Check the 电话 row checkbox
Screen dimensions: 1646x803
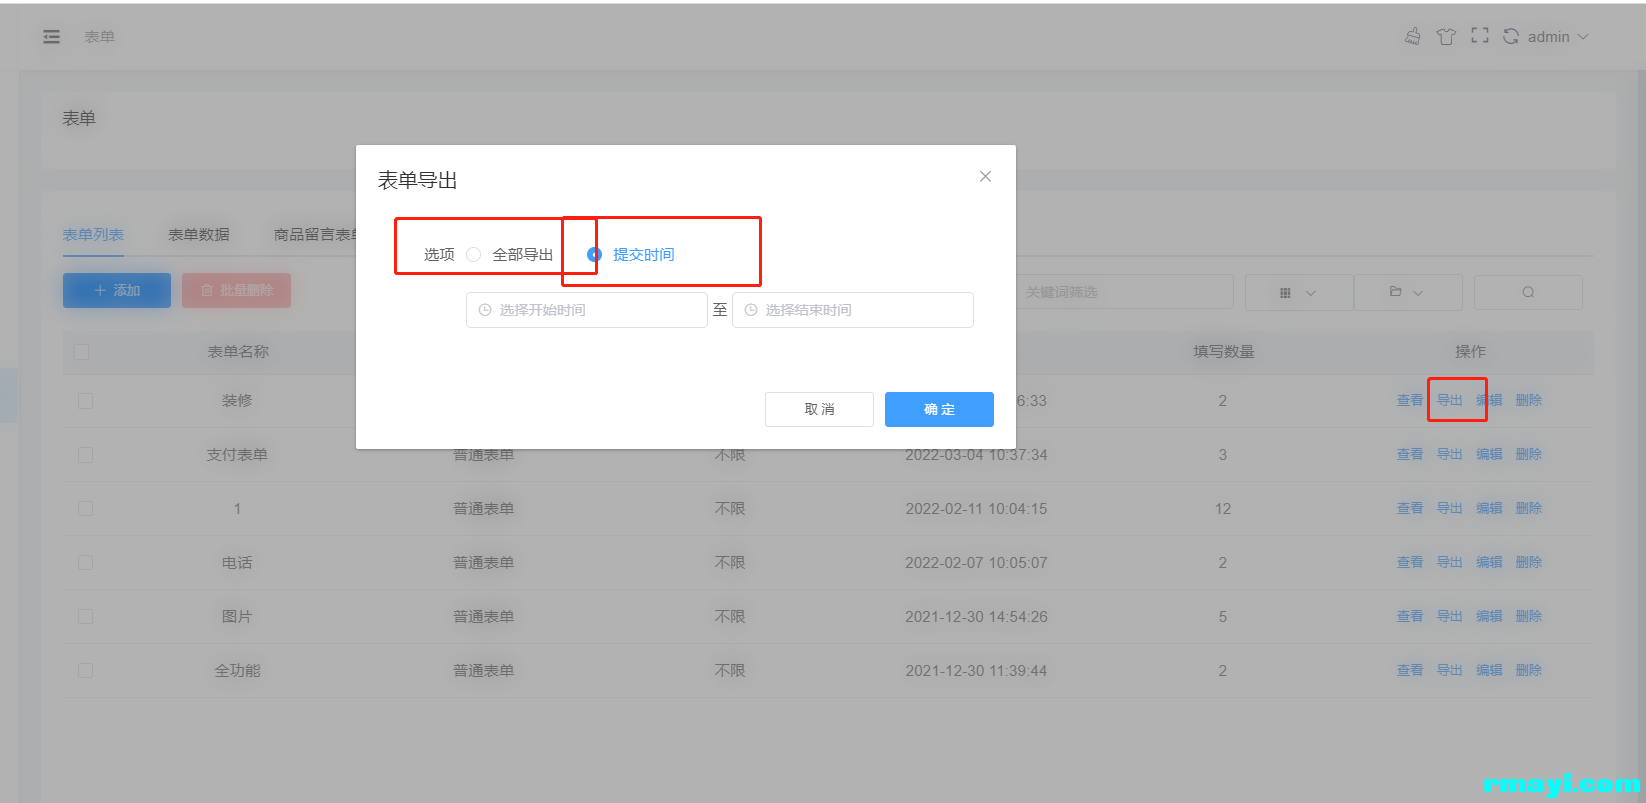[x=85, y=563]
